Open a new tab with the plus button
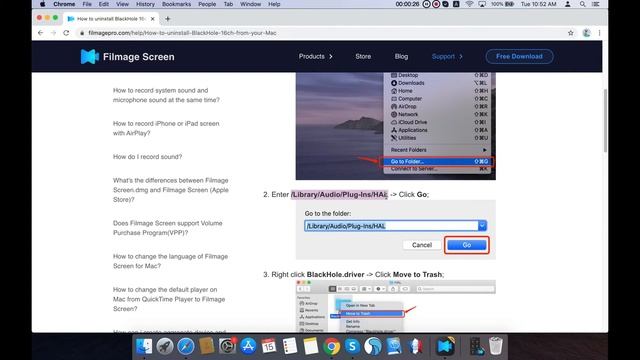Image resolution: width=640 pixels, height=360 pixels. tap(168, 19)
